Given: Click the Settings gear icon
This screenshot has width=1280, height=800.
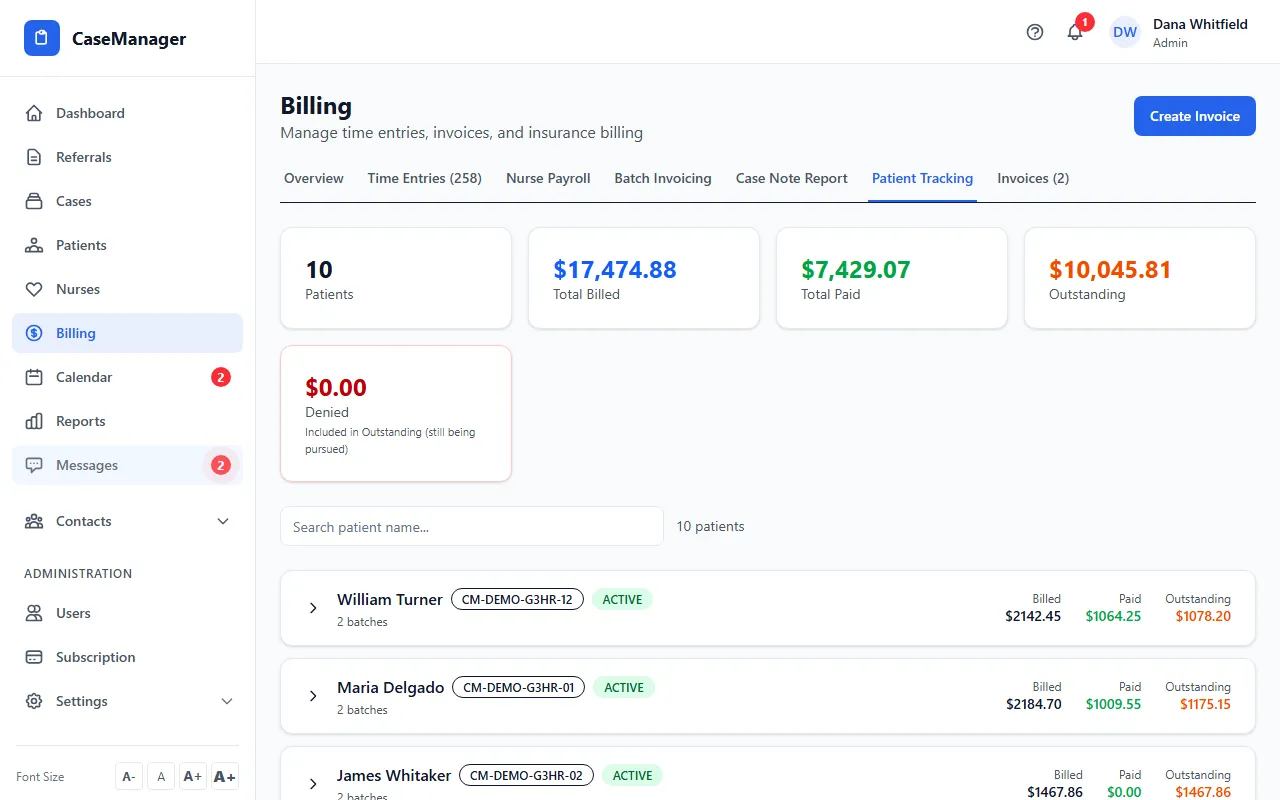Looking at the screenshot, I should [x=34, y=701].
